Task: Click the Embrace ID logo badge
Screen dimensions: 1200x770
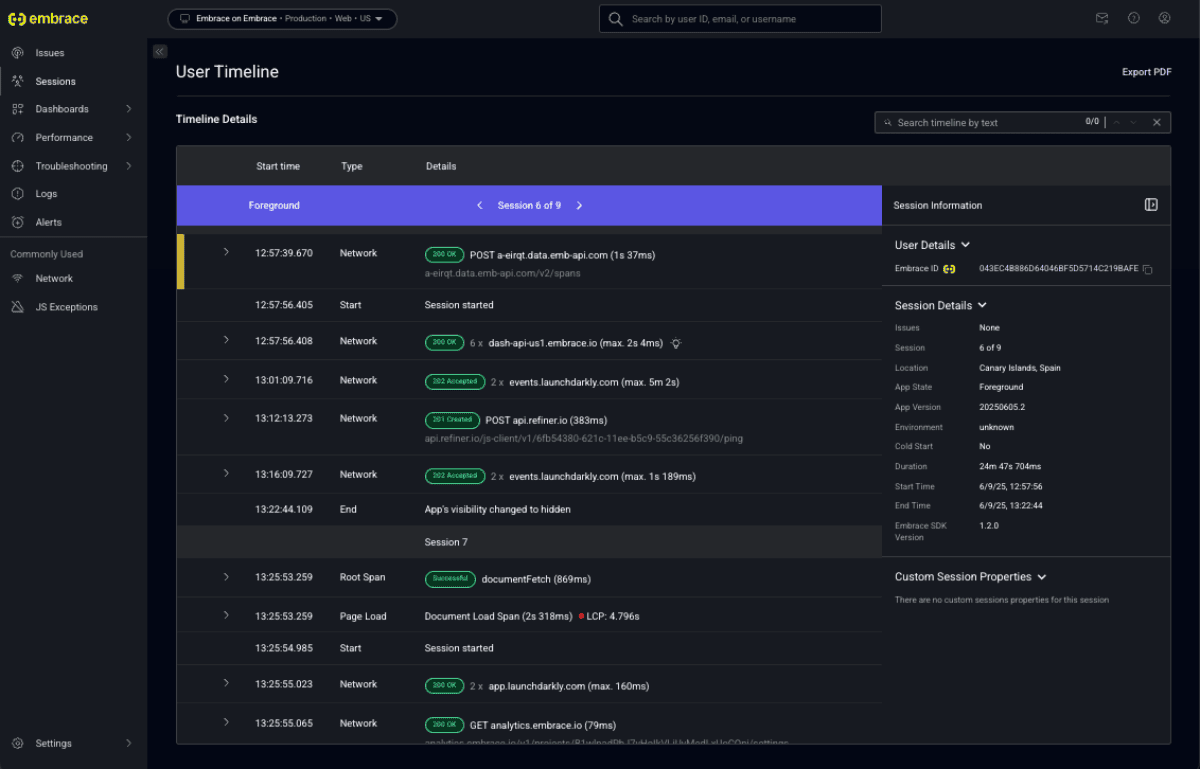Action: 950,269
